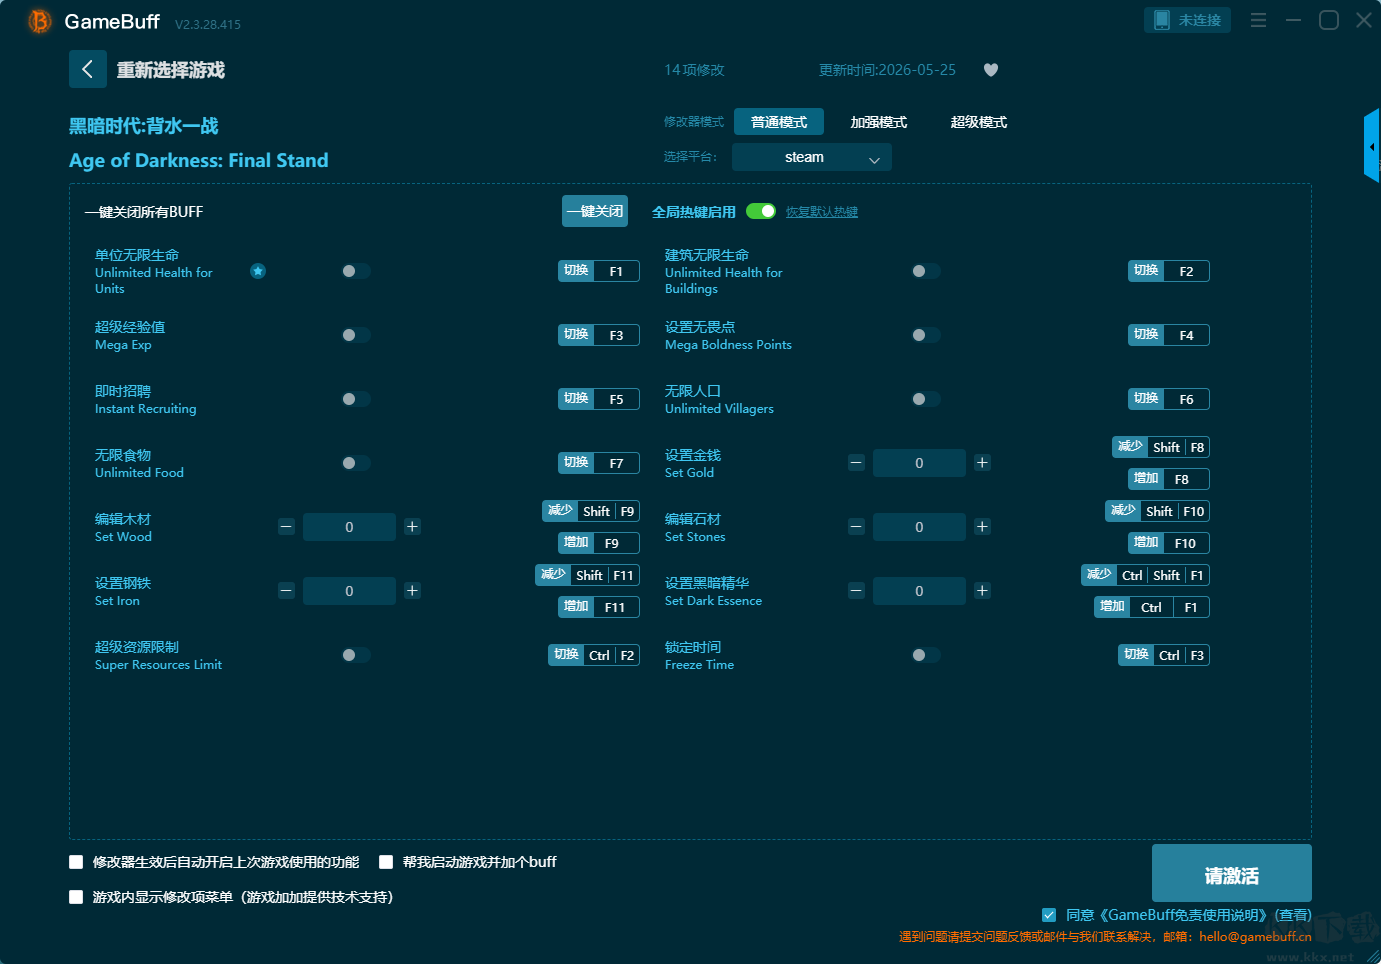Enable Instant Recruiting switch
The image size is (1381, 964).
(x=356, y=399)
